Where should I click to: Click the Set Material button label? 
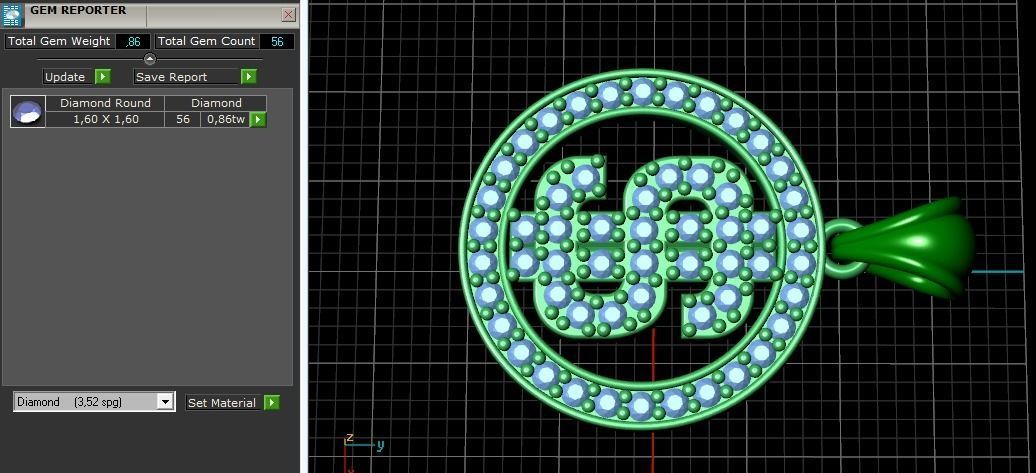pos(221,402)
